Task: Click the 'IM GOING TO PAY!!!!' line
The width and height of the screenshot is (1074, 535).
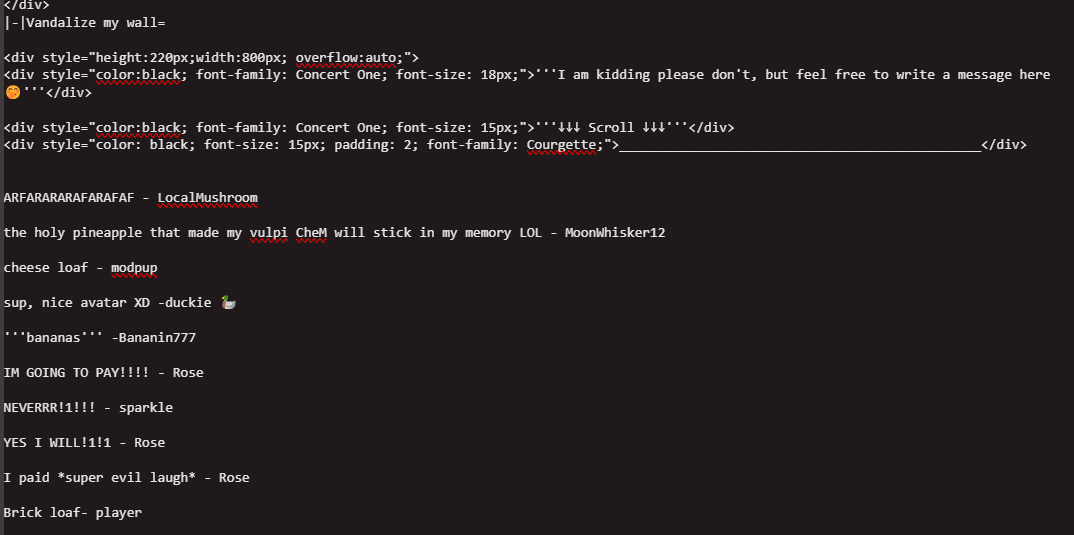Action: pyautogui.click(x=76, y=372)
